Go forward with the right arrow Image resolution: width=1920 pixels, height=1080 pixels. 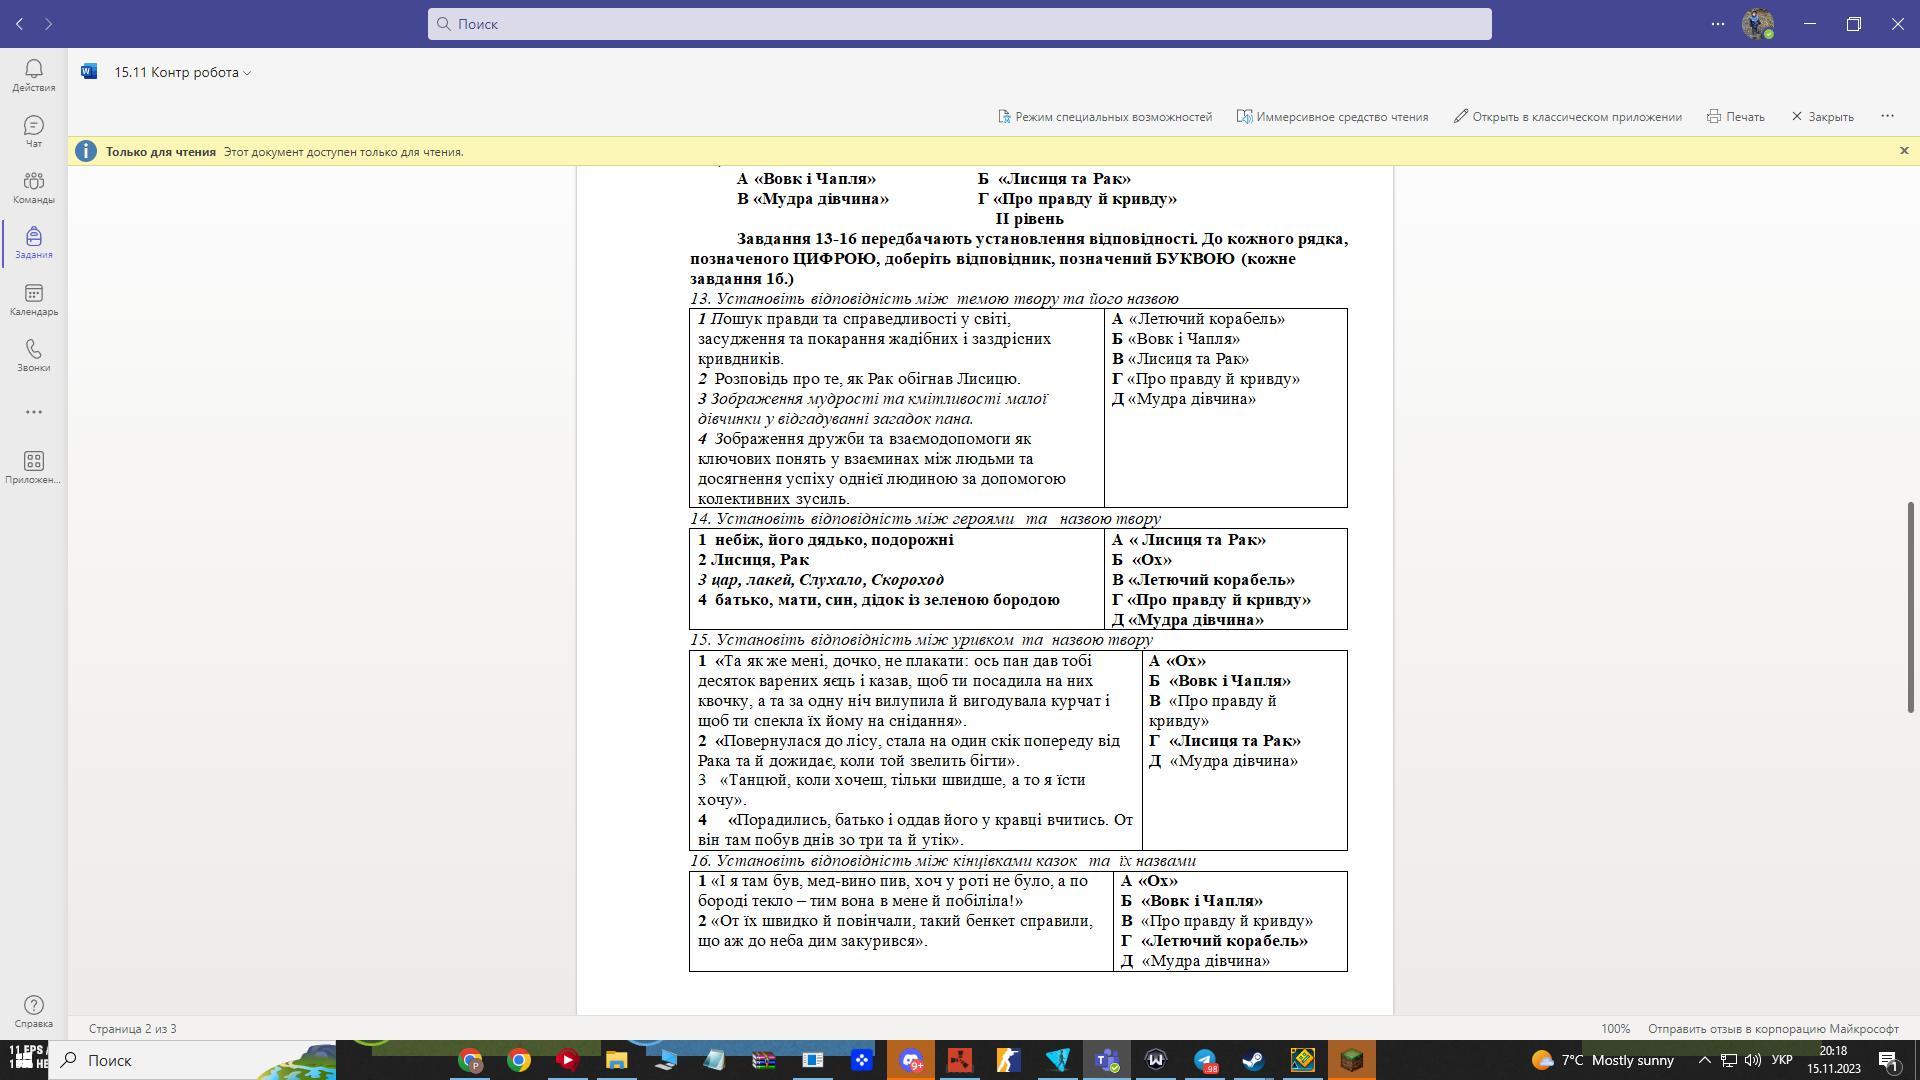click(x=48, y=24)
